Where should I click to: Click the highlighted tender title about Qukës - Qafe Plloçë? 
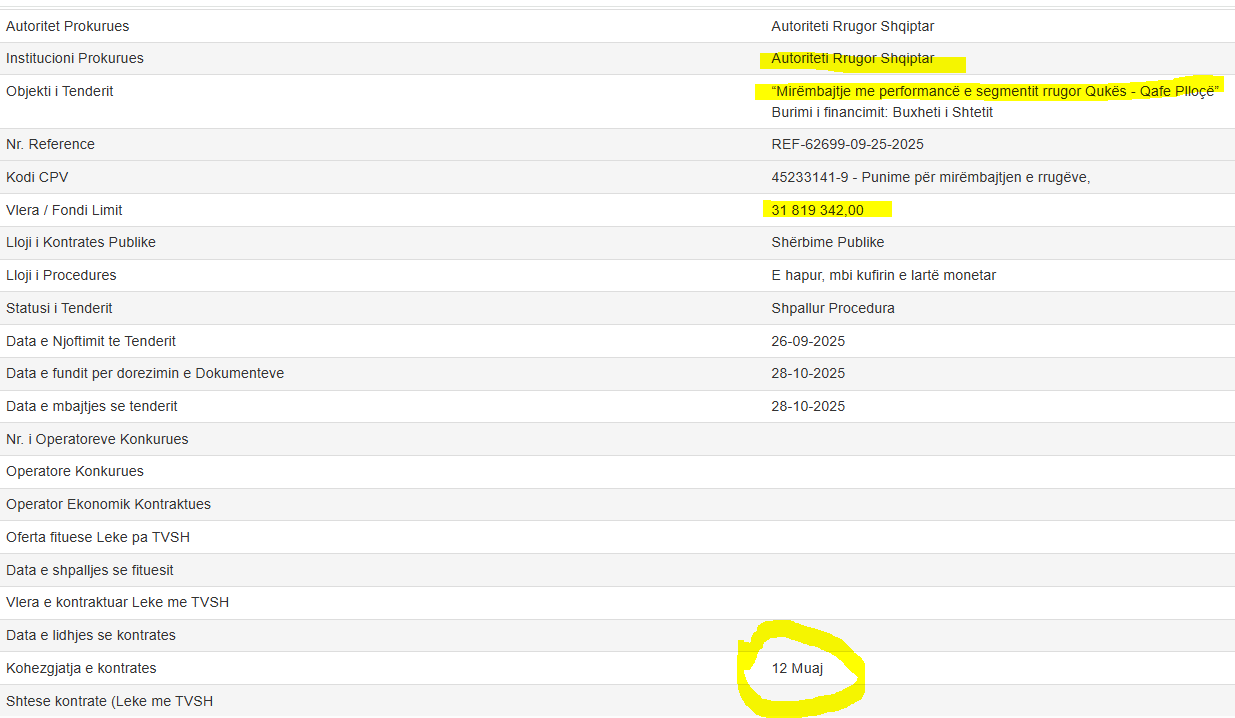(995, 91)
